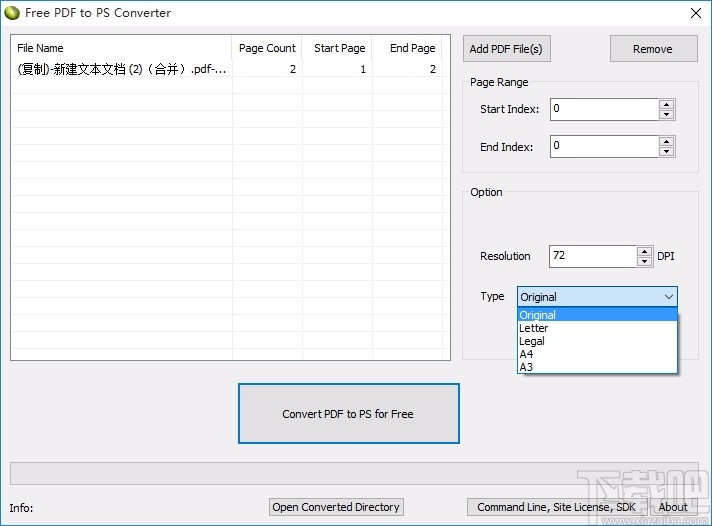Click the Page Count cell showing 2
Viewport: 712px width, 526px height.
click(x=267, y=69)
